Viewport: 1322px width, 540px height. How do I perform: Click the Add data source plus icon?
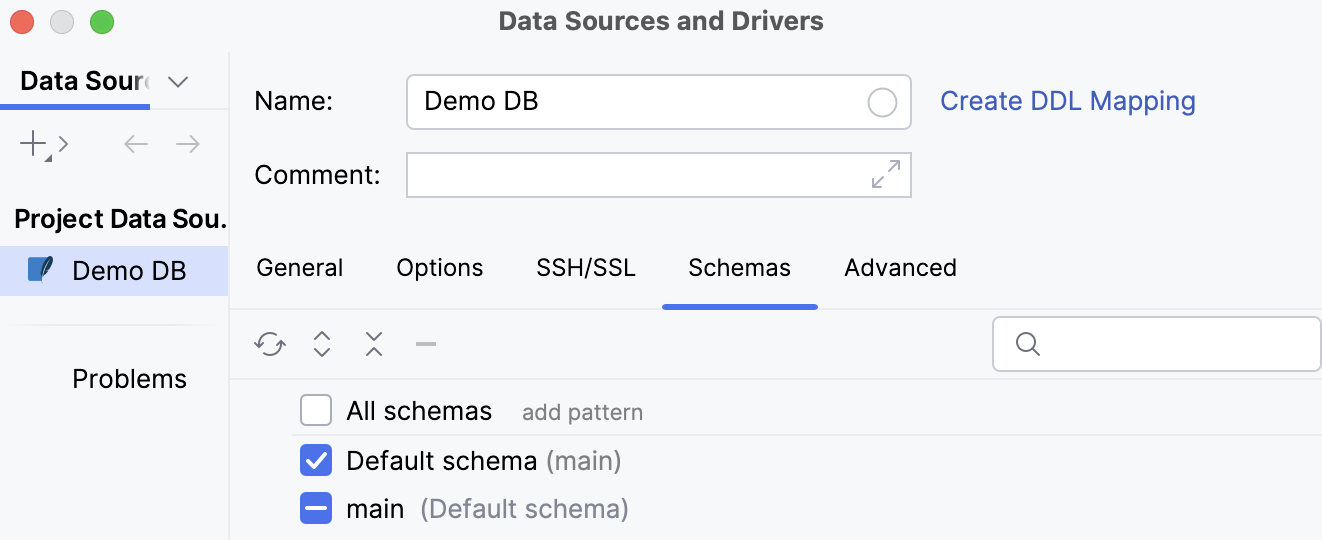[x=34, y=145]
